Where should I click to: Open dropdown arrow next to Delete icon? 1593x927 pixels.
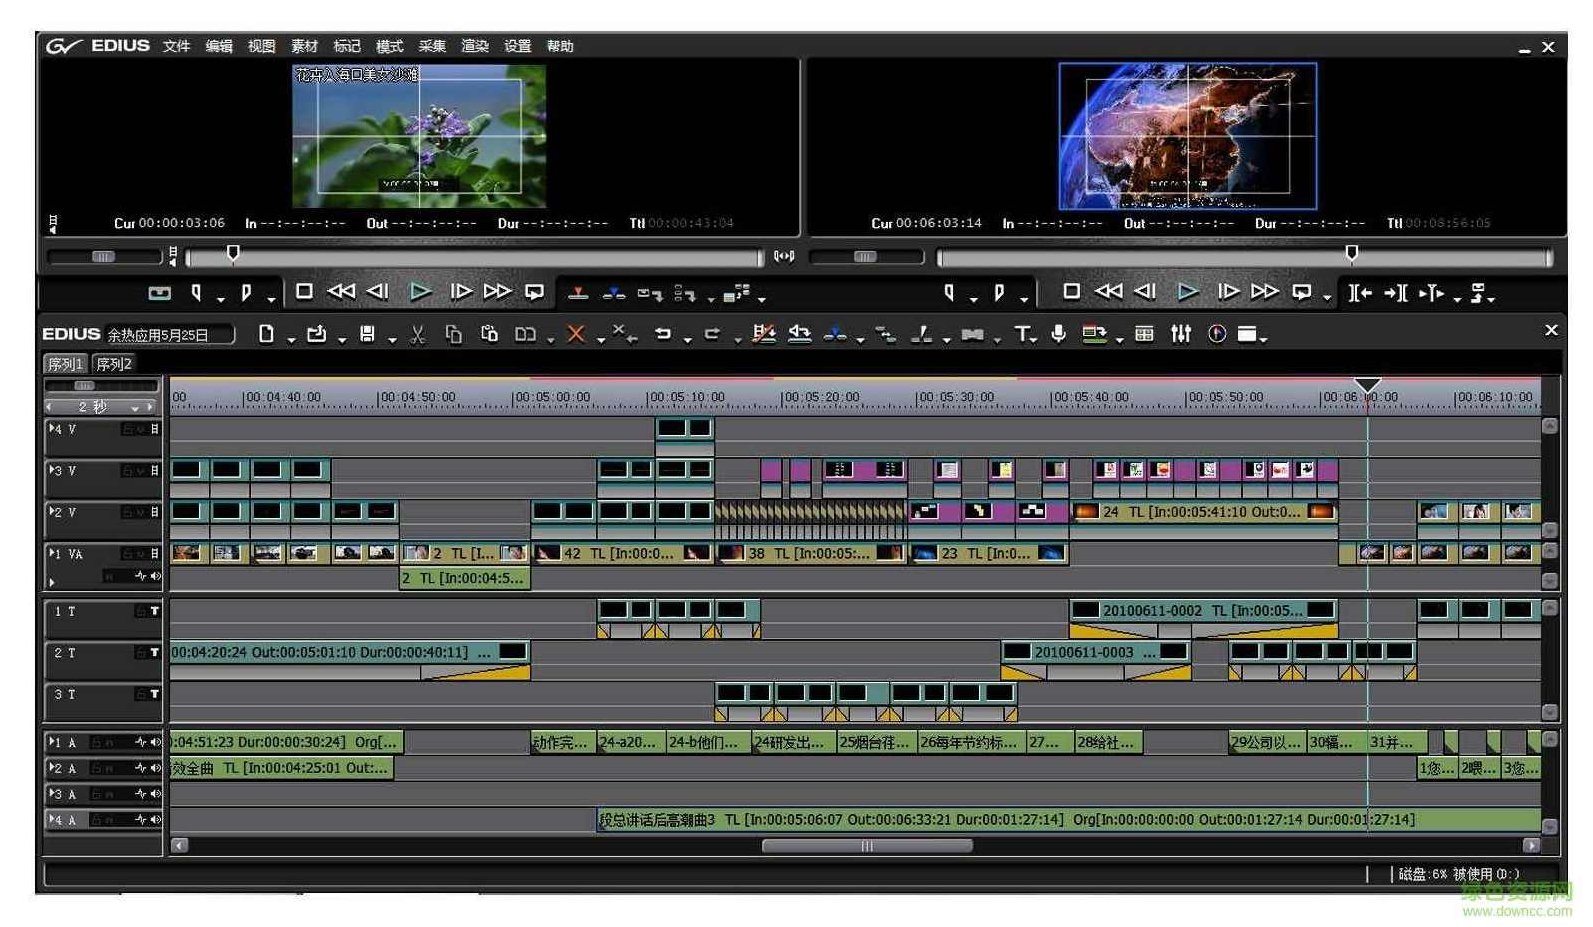pos(600,341)
